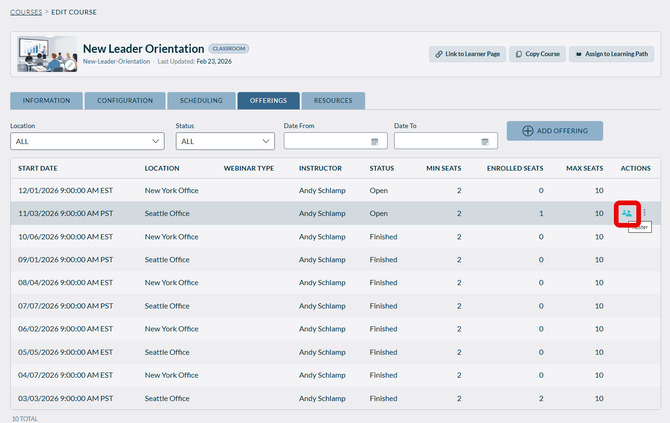
Task: Select the 12/01/2026 9:00:00 AM EST offering
Action: [335, 191]
